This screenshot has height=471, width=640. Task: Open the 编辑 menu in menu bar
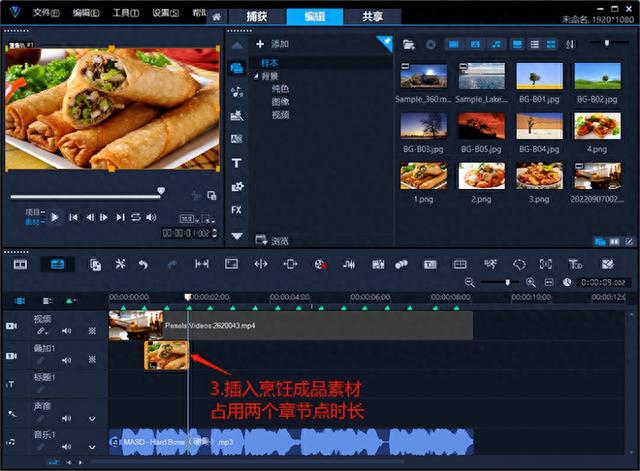coord(86,13)
